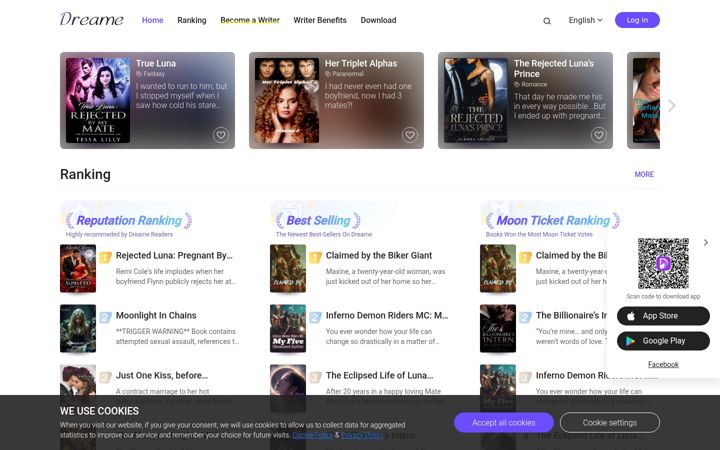Viewport: 720px width, 450px height.
Task: Collapse the QR download panel chevron
Action: [706, 242]
